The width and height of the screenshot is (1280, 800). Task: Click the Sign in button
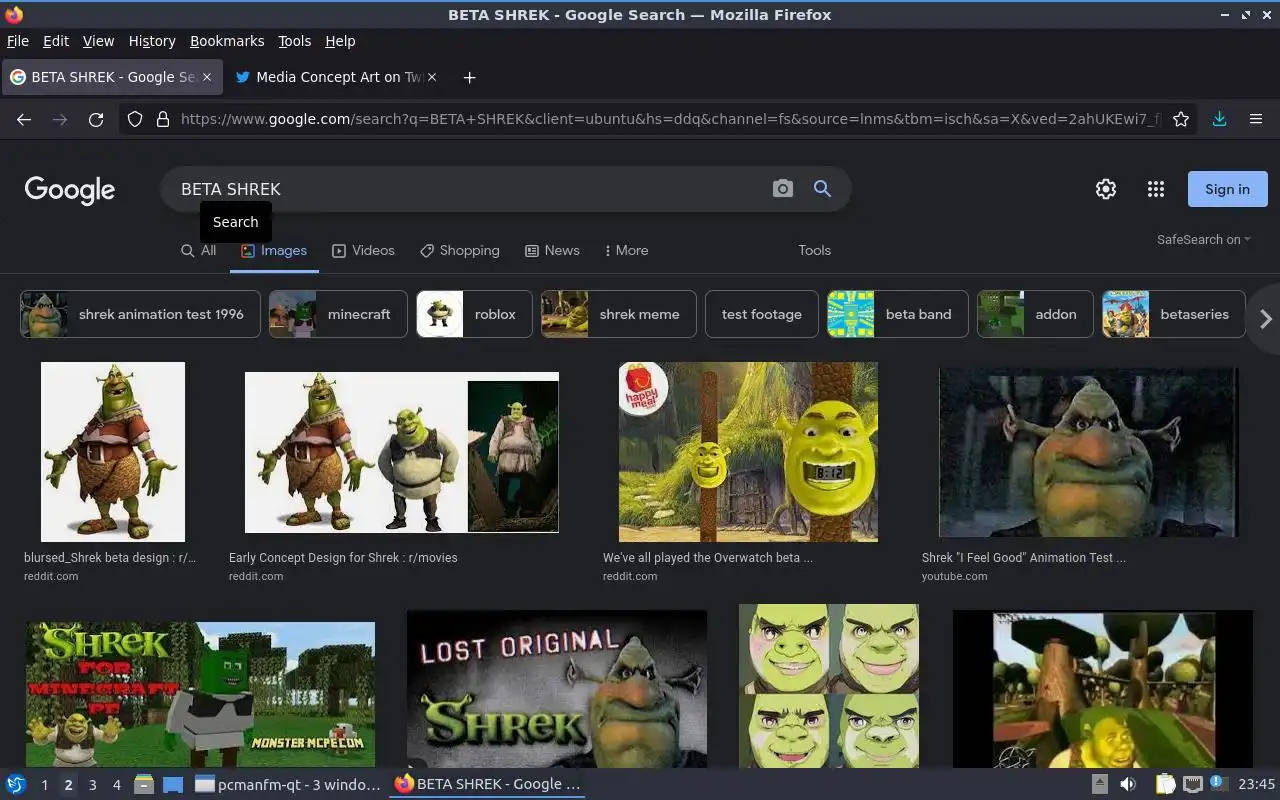click(1227, 189)
